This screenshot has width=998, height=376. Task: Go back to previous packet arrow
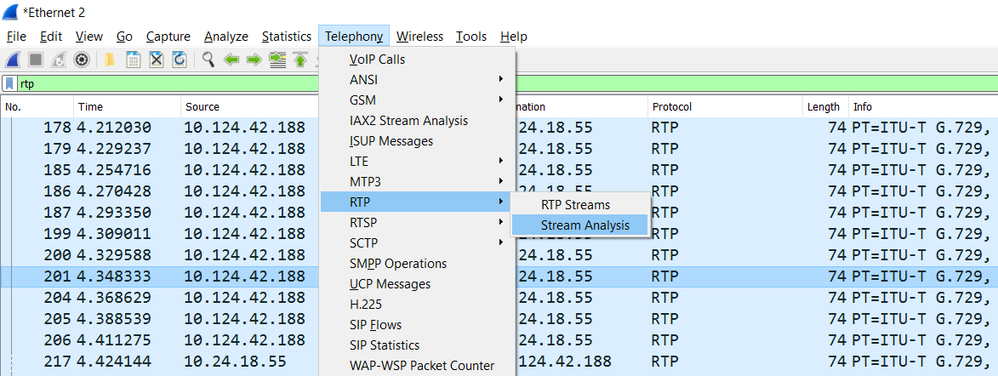coord(231,60)
